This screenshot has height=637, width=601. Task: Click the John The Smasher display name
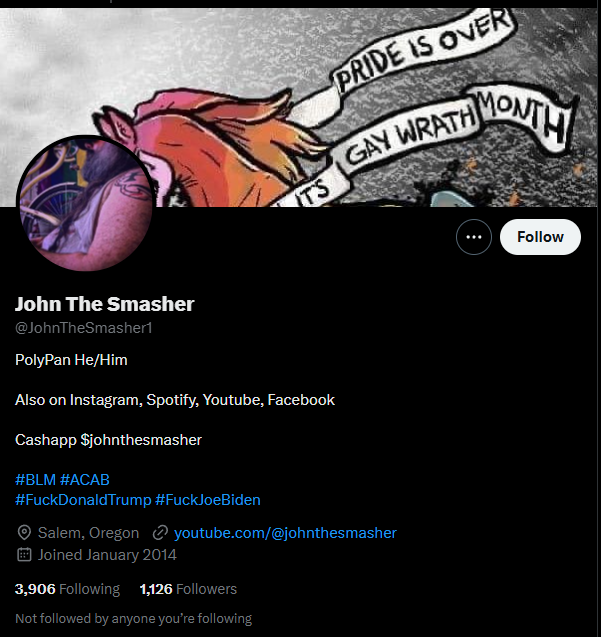click(x=105, y=304)
